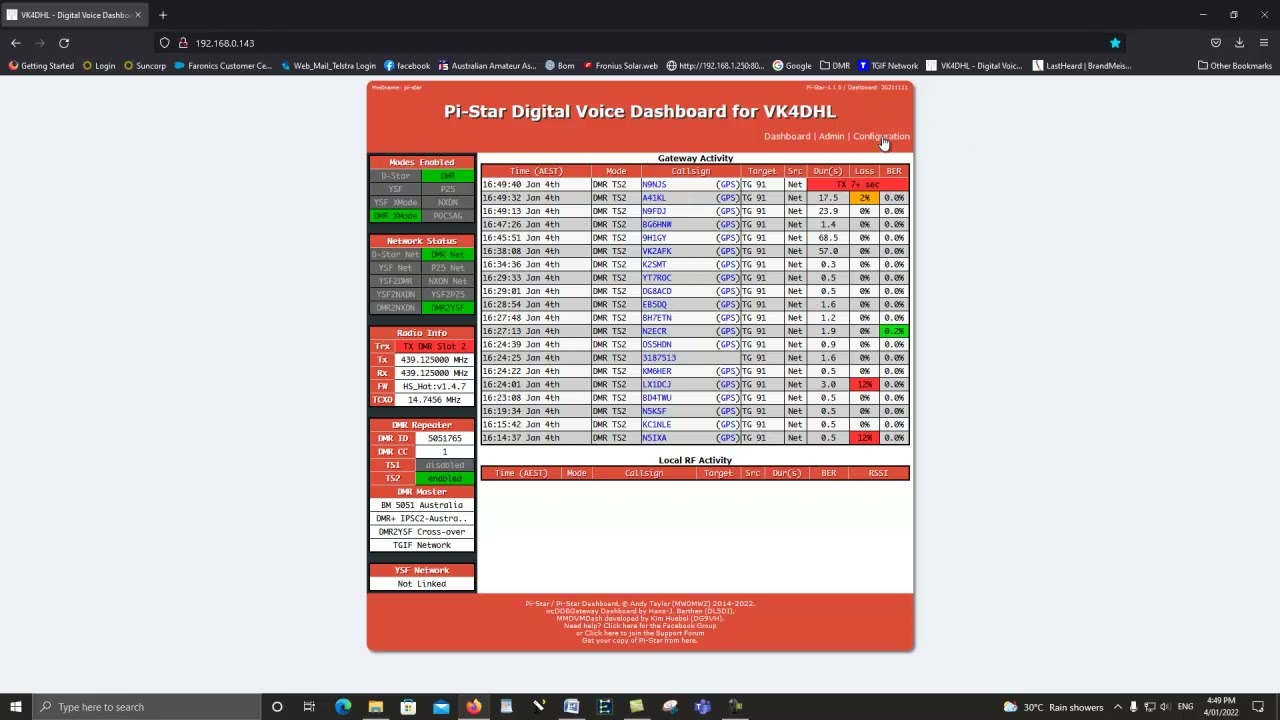Go back using the browser back arrow
Screen dimensions: 1280x720
[16, 43]
